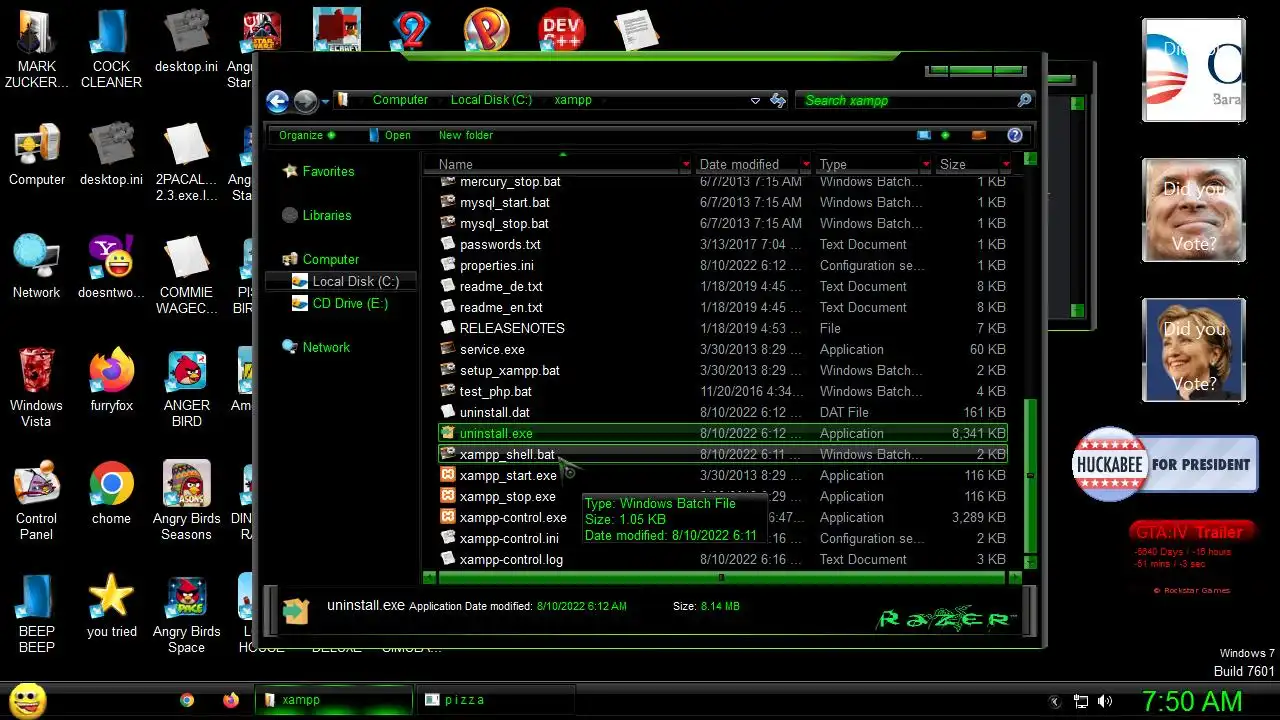Open the More view options dropdown
This screenshot has width=1280, height=720.
945,135
